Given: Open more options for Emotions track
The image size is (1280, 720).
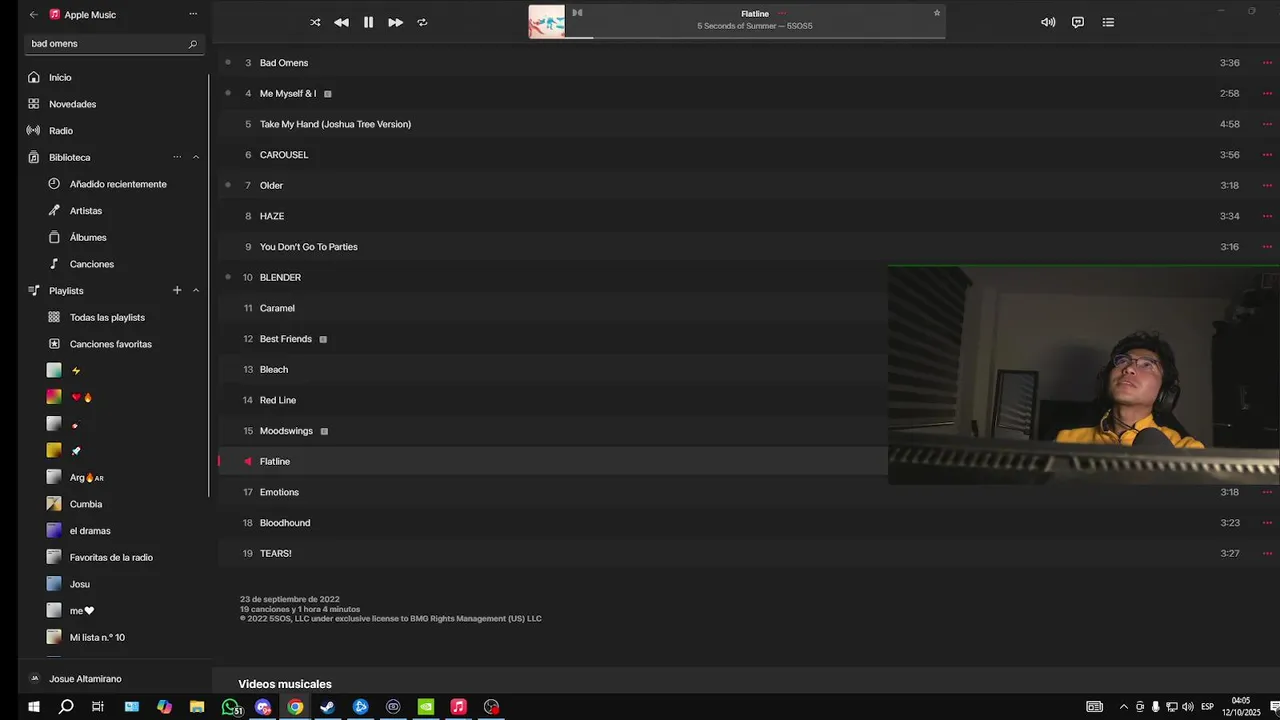Looking at the screenshot, I should 1267,492.
